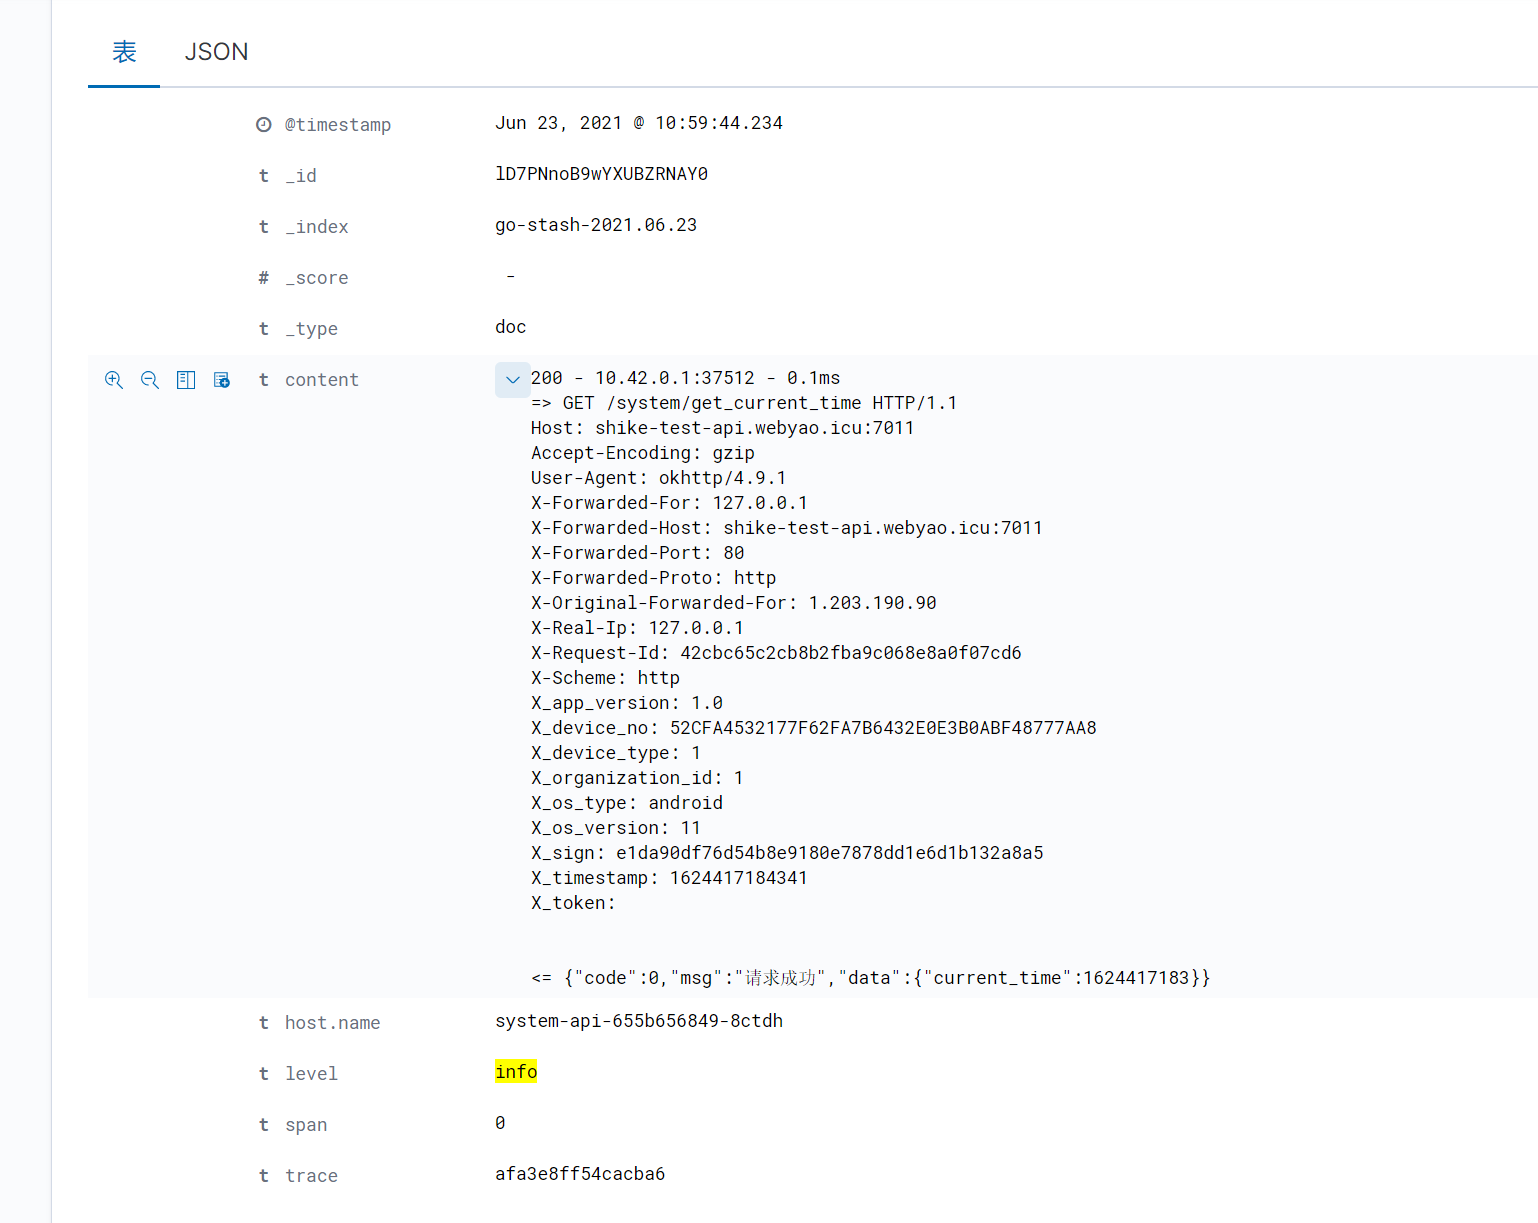
Task: Click the text type icon beside span
Action: point(263,1124)
